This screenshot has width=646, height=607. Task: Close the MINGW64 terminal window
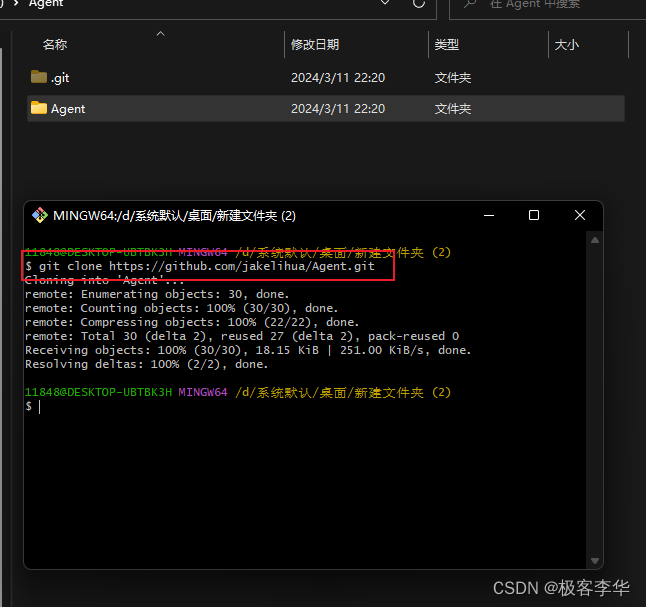[x=580, y=215]
